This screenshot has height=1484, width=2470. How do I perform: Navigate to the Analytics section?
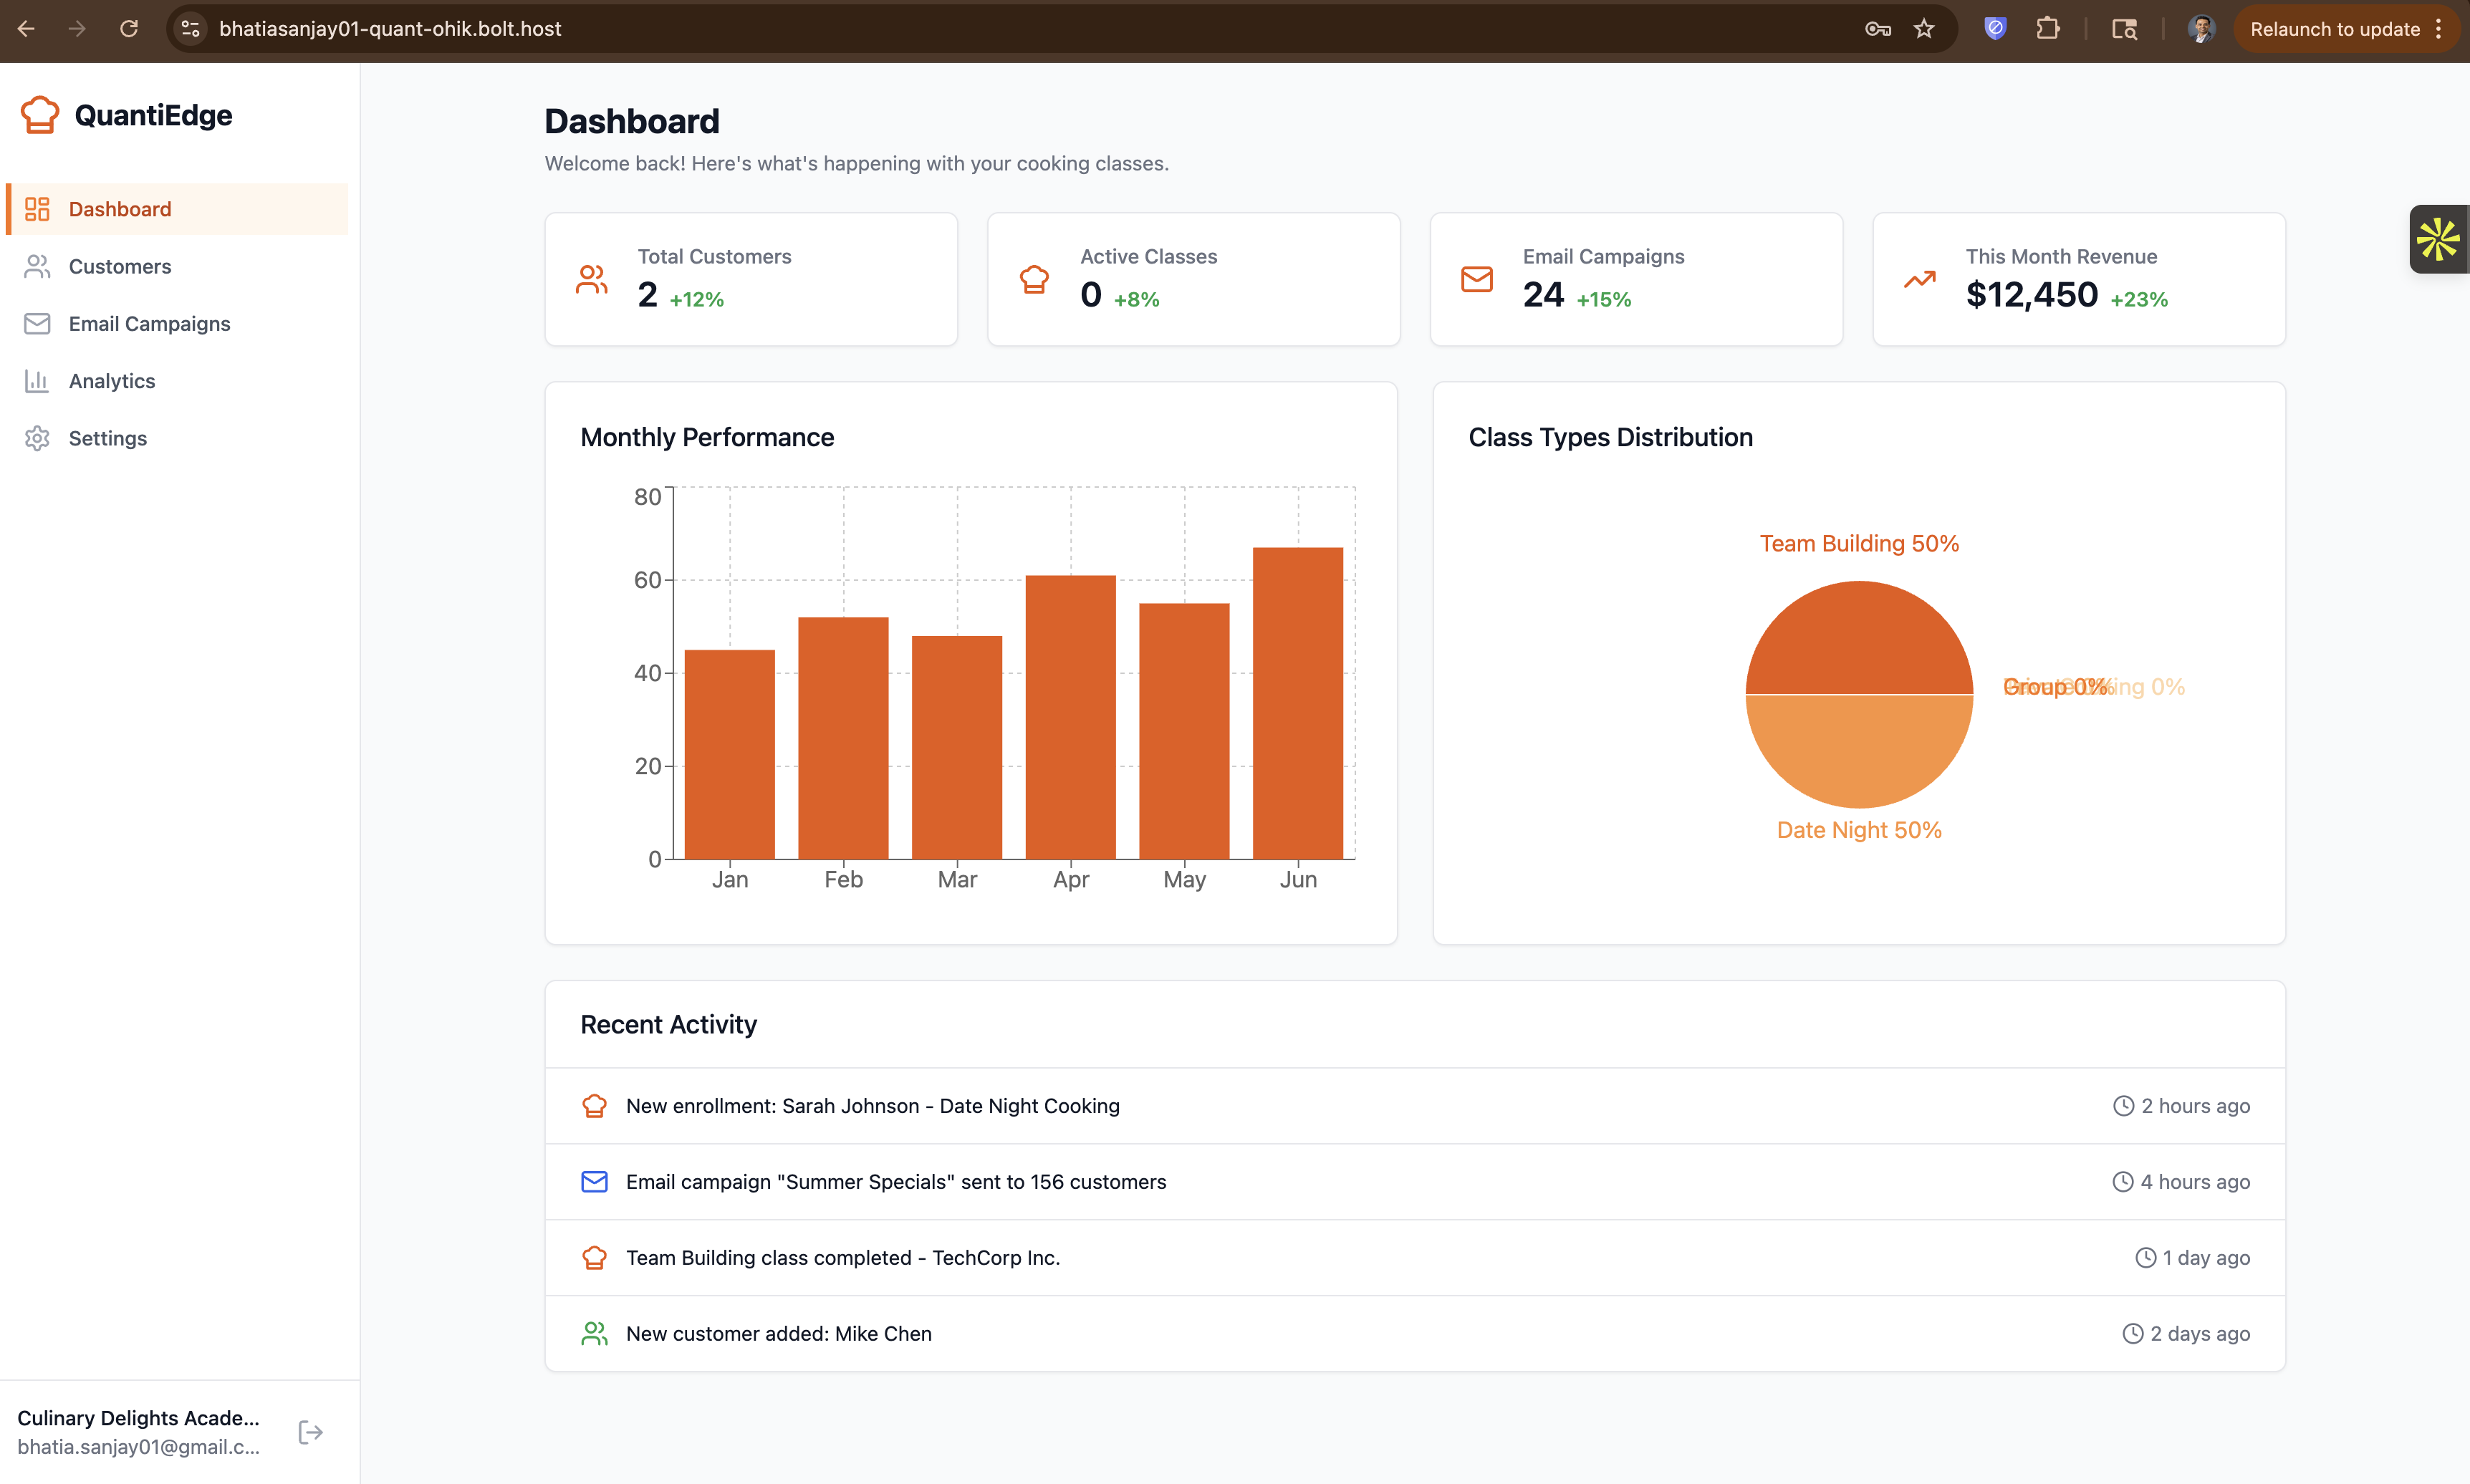tap(112, 381)
